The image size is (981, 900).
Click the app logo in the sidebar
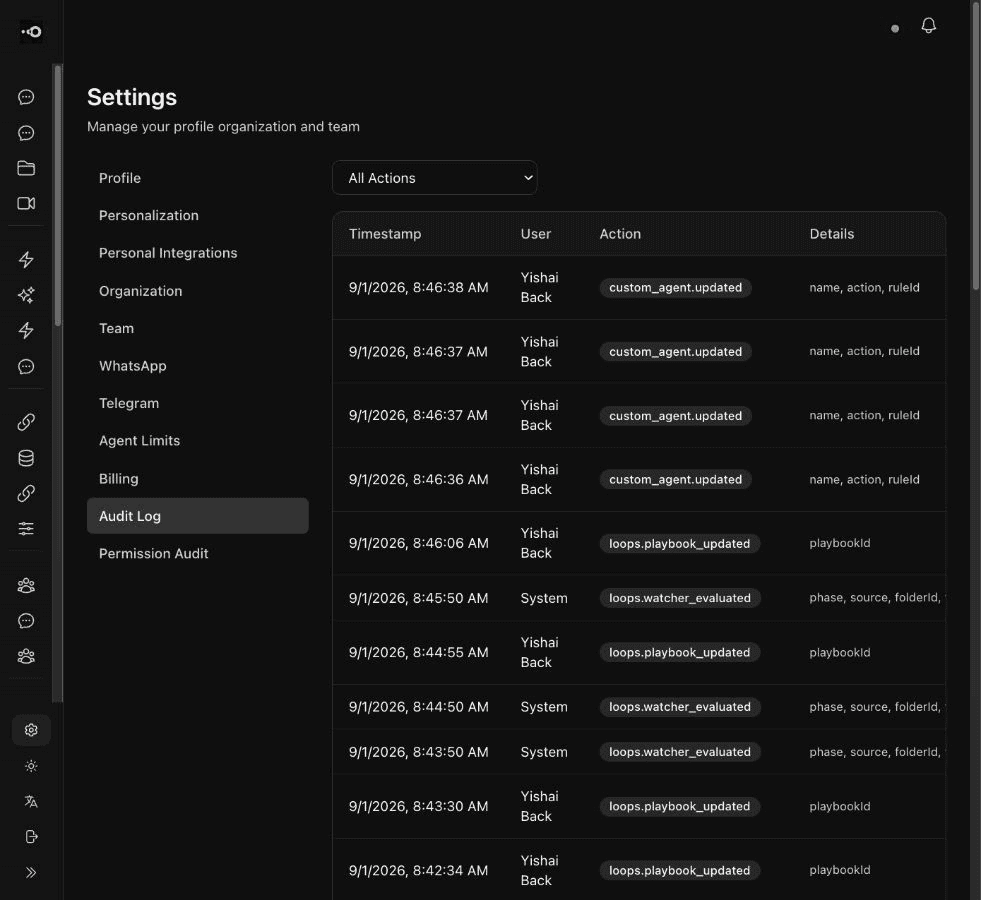pyautogui.click(x=31, y=31)
